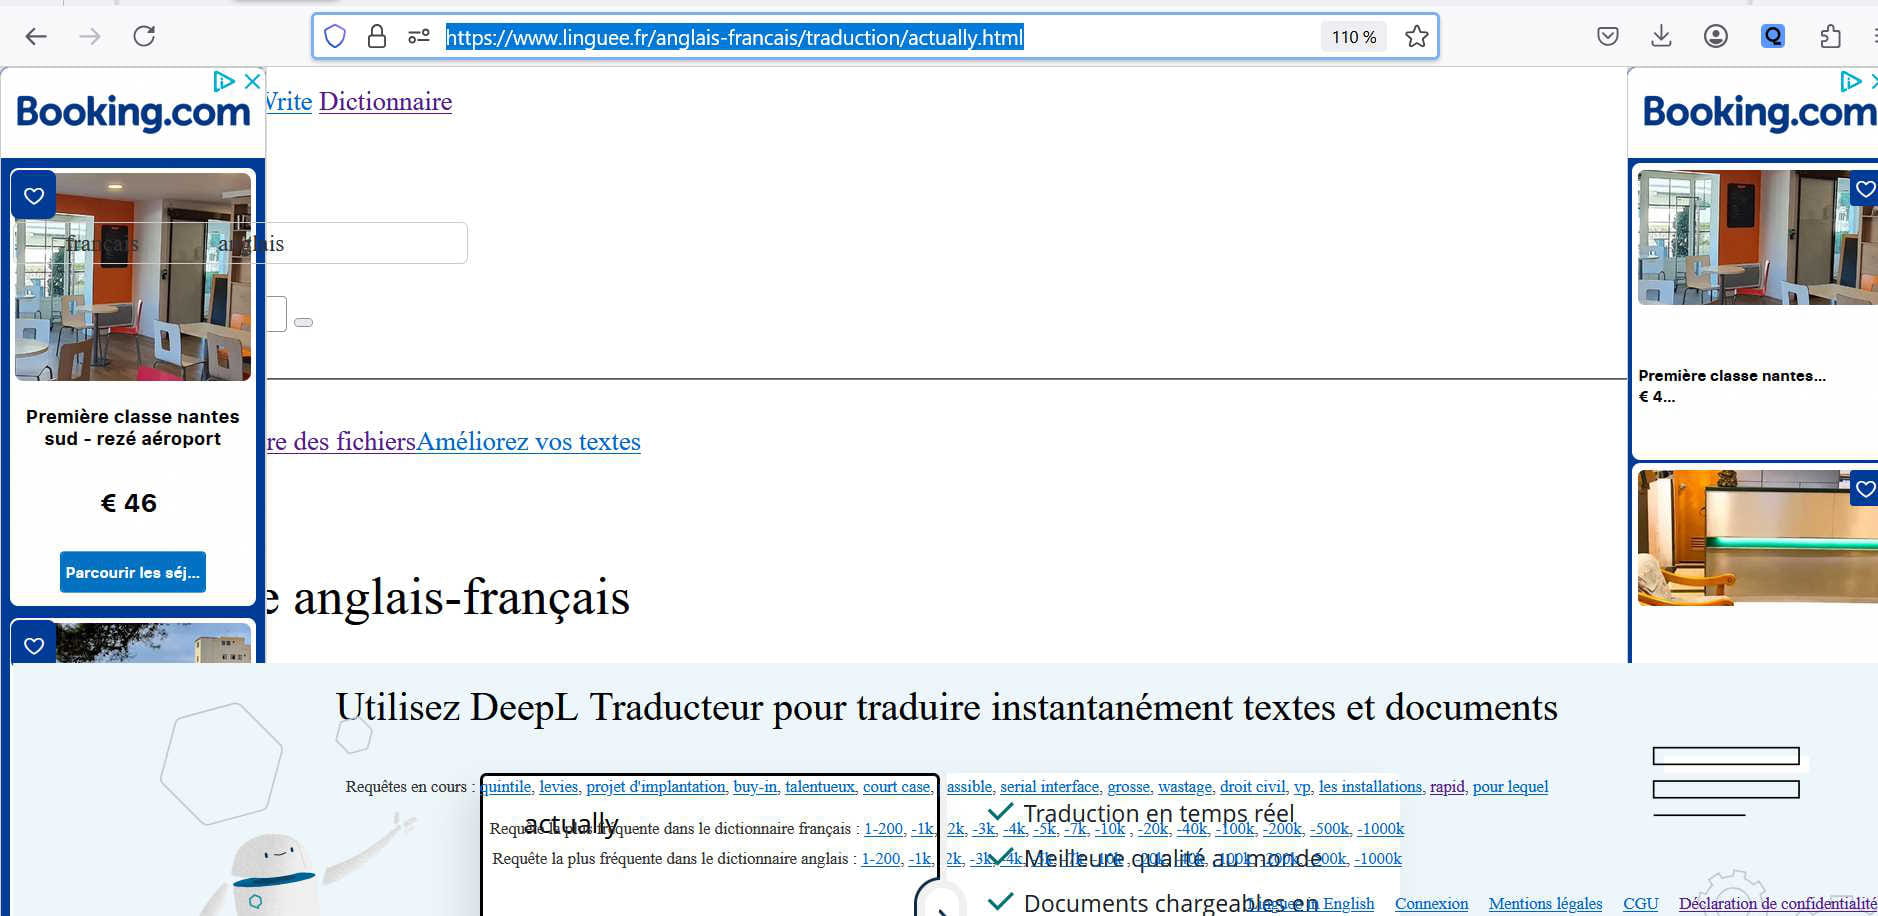Image resolution: width=1878 pixels, height=916 pixels.
Task: Toggle heart on right ad's top hotel photo
Action: (1865, 189)
